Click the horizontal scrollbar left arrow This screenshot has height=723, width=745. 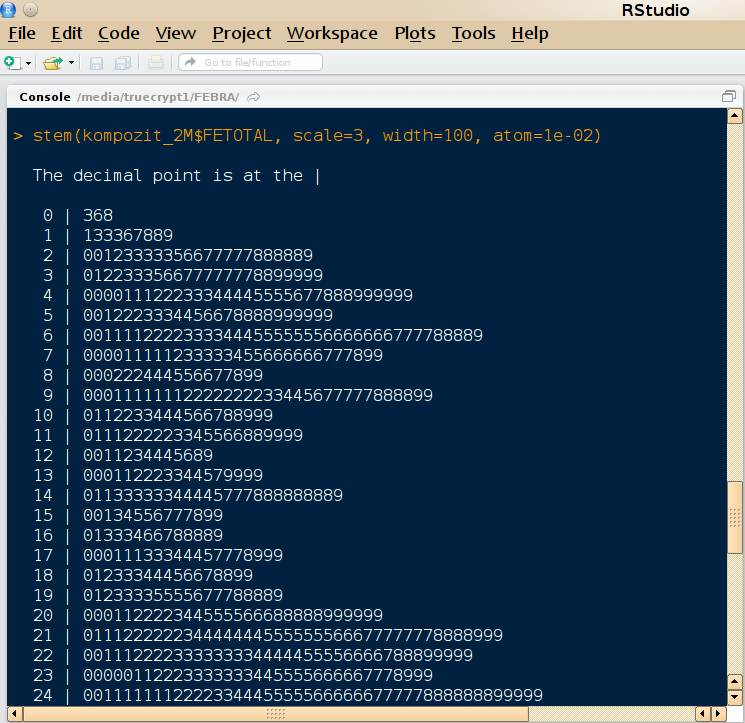pyautogui.click(x=14, y=713)
